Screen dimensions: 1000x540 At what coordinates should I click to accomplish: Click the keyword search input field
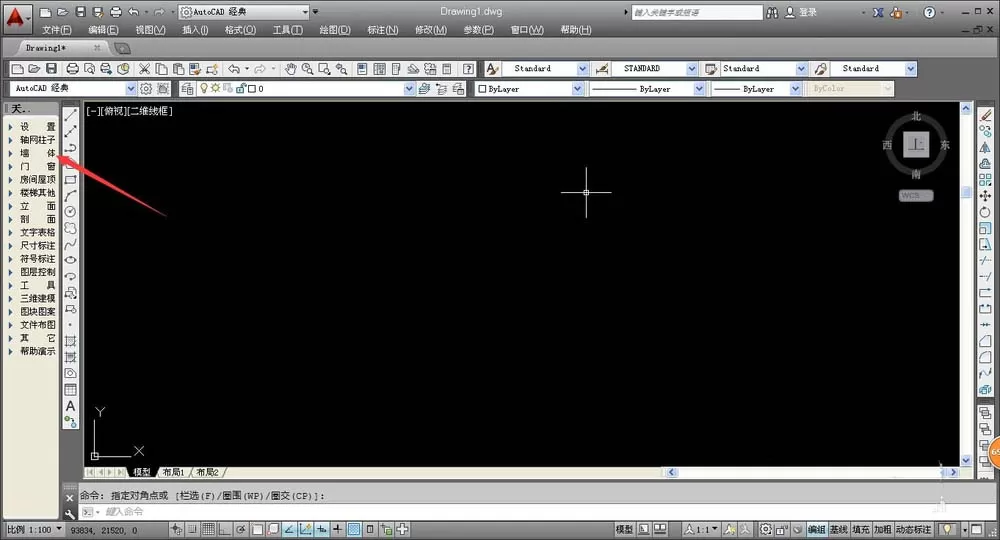697,12
